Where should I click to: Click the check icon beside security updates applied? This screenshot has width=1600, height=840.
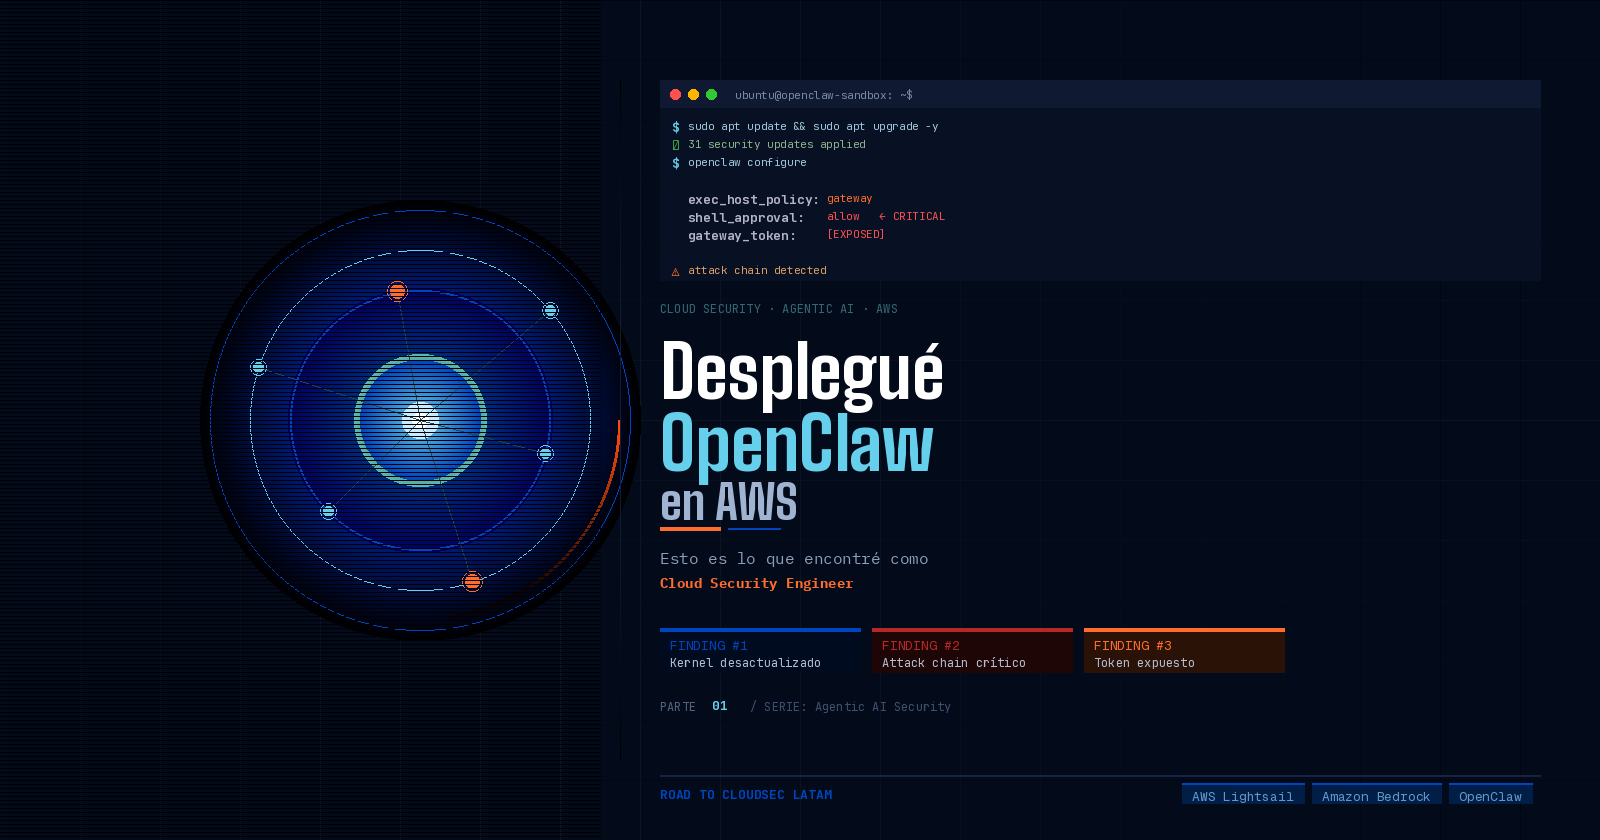point(676,145)
